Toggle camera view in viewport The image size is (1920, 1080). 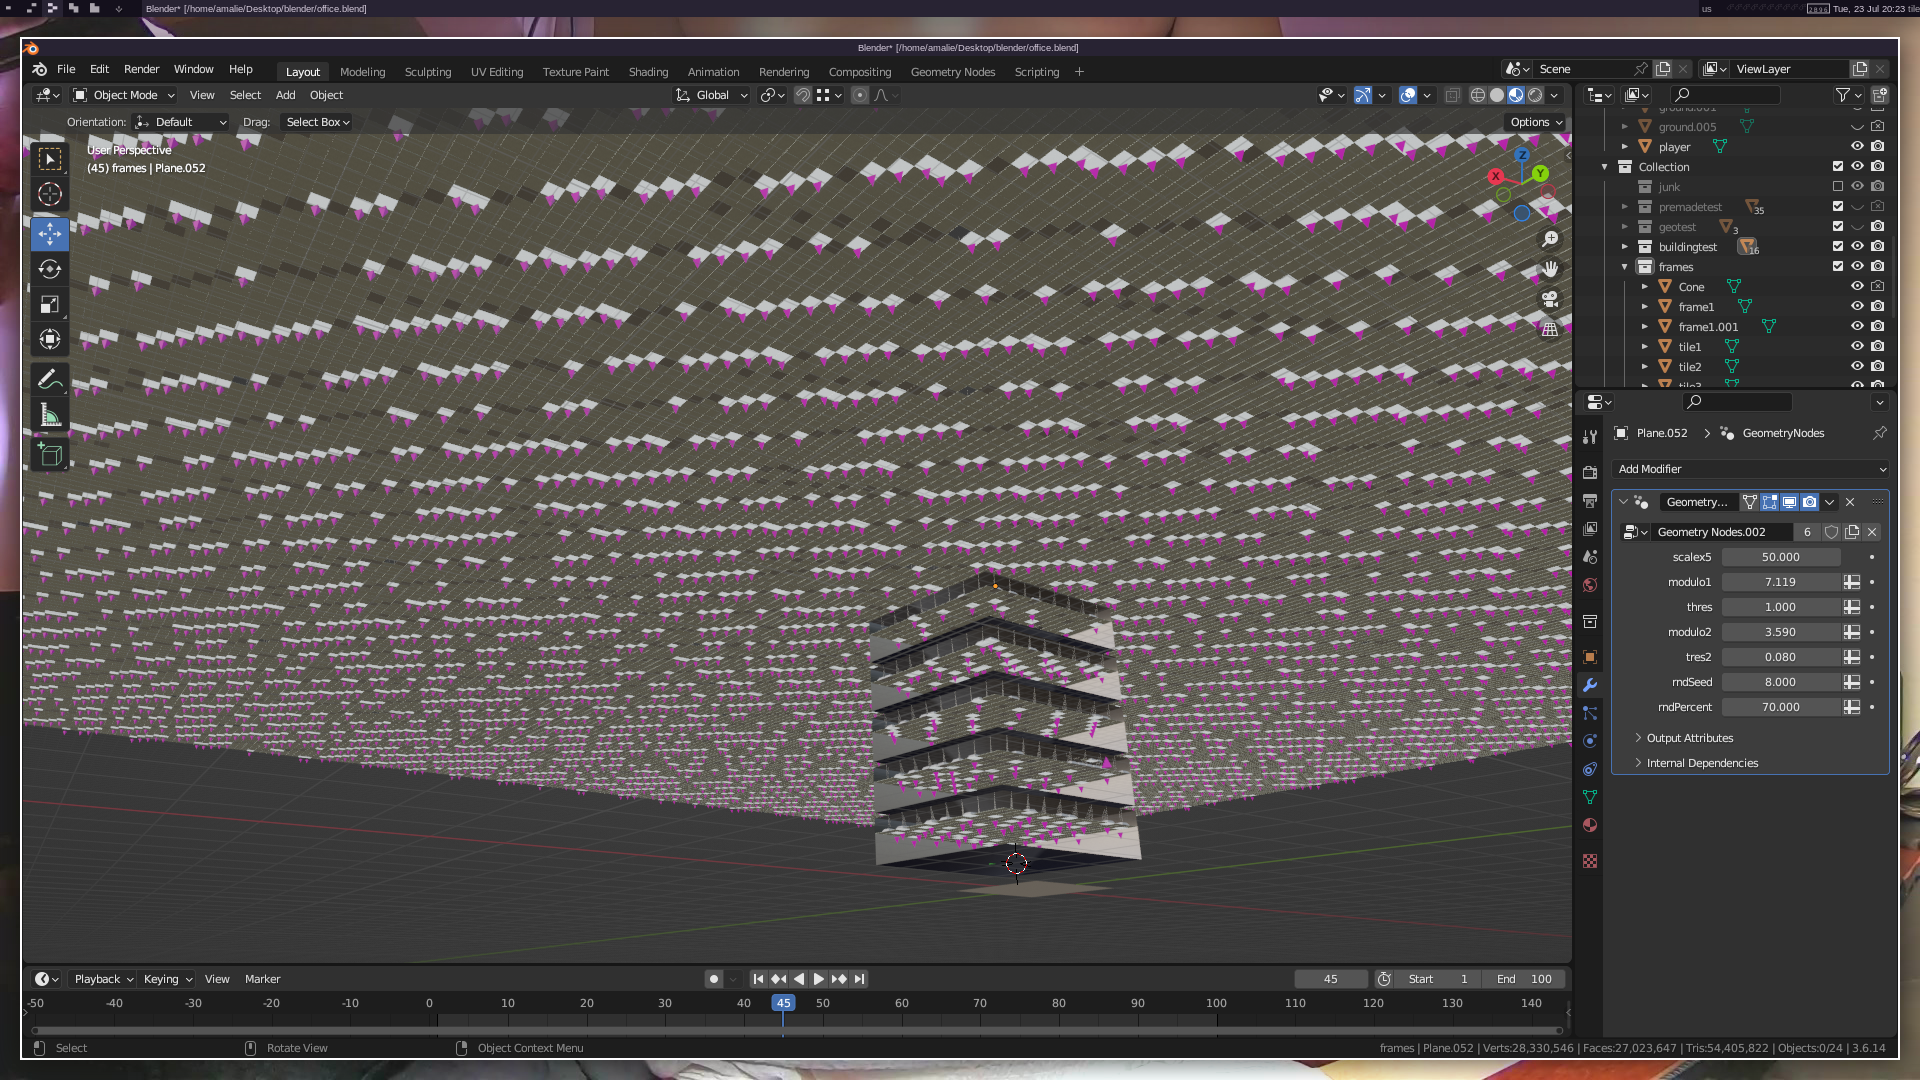coord(1550,299)
